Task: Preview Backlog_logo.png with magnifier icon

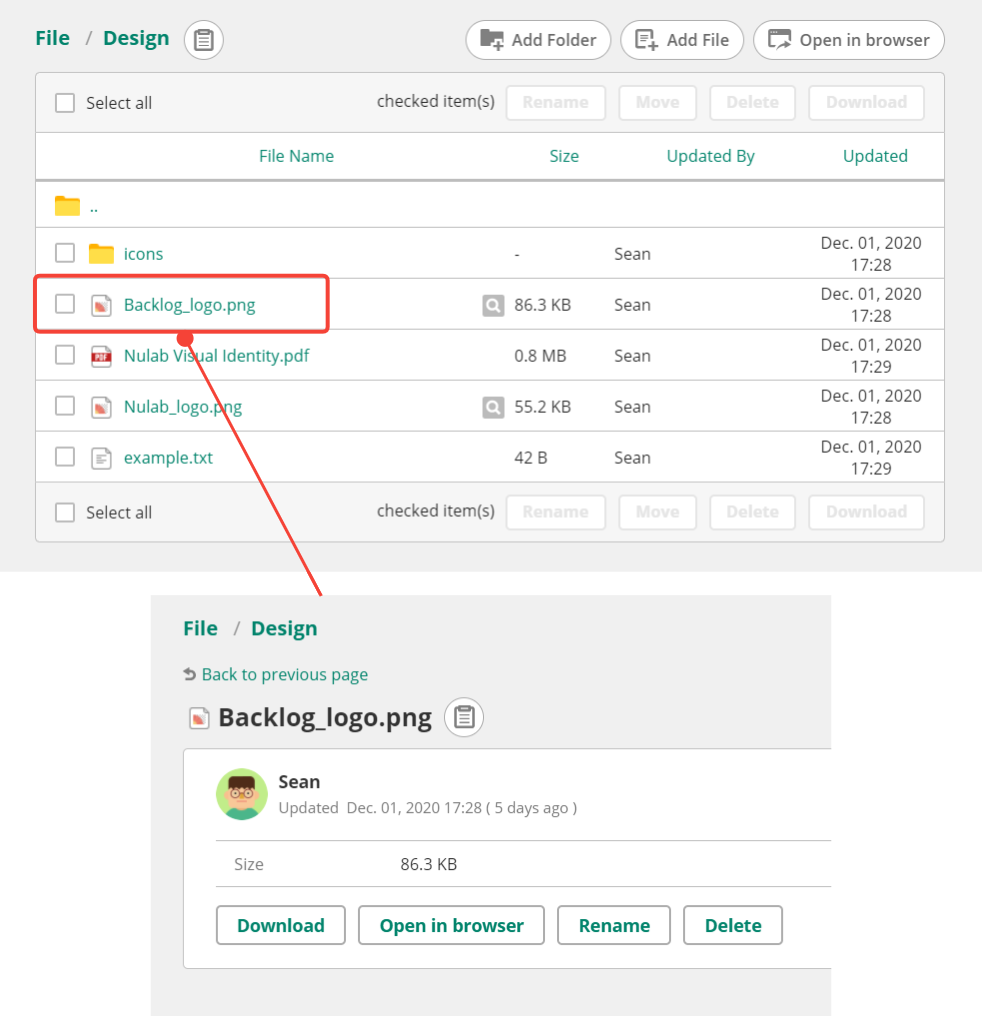Action: pos(493,305)
